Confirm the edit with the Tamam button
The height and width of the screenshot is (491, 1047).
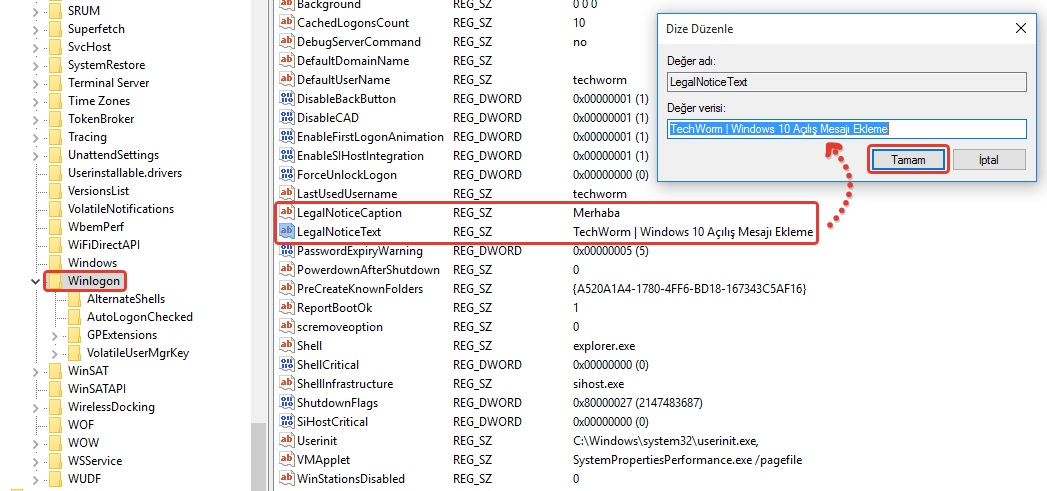point(908,160)
